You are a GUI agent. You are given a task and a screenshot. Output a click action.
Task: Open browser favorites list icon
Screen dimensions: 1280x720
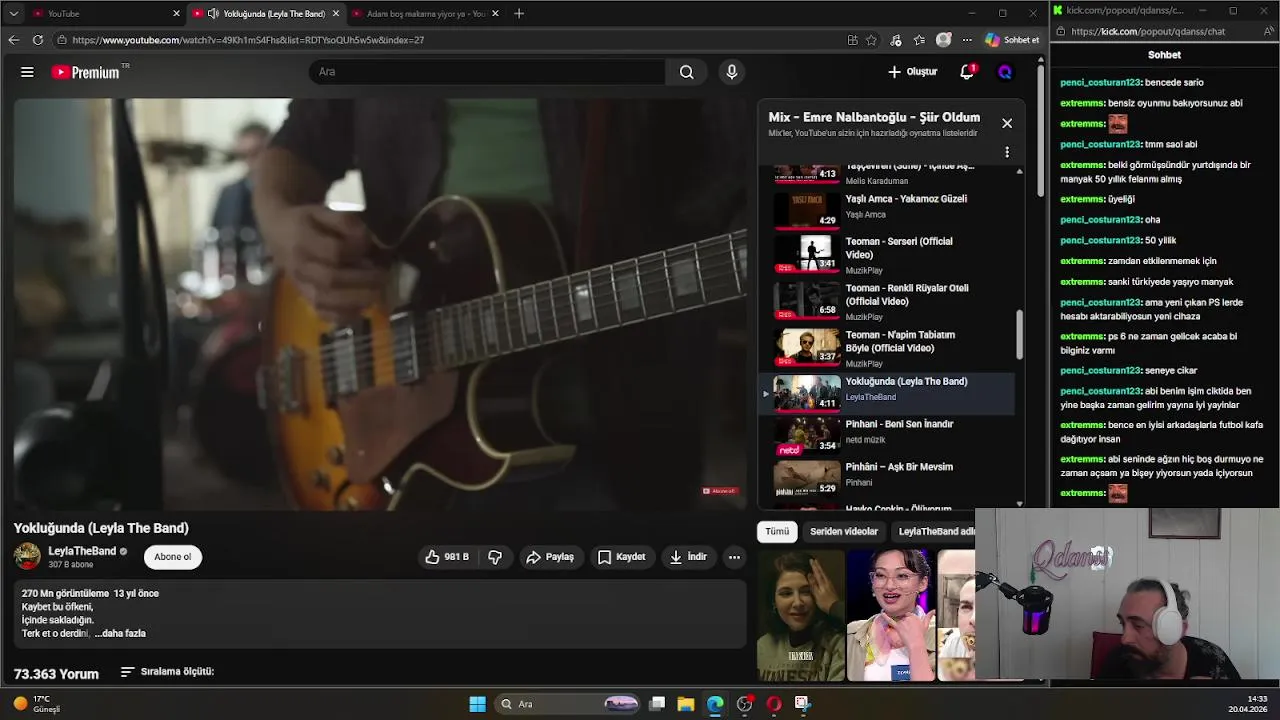point(919,40)
